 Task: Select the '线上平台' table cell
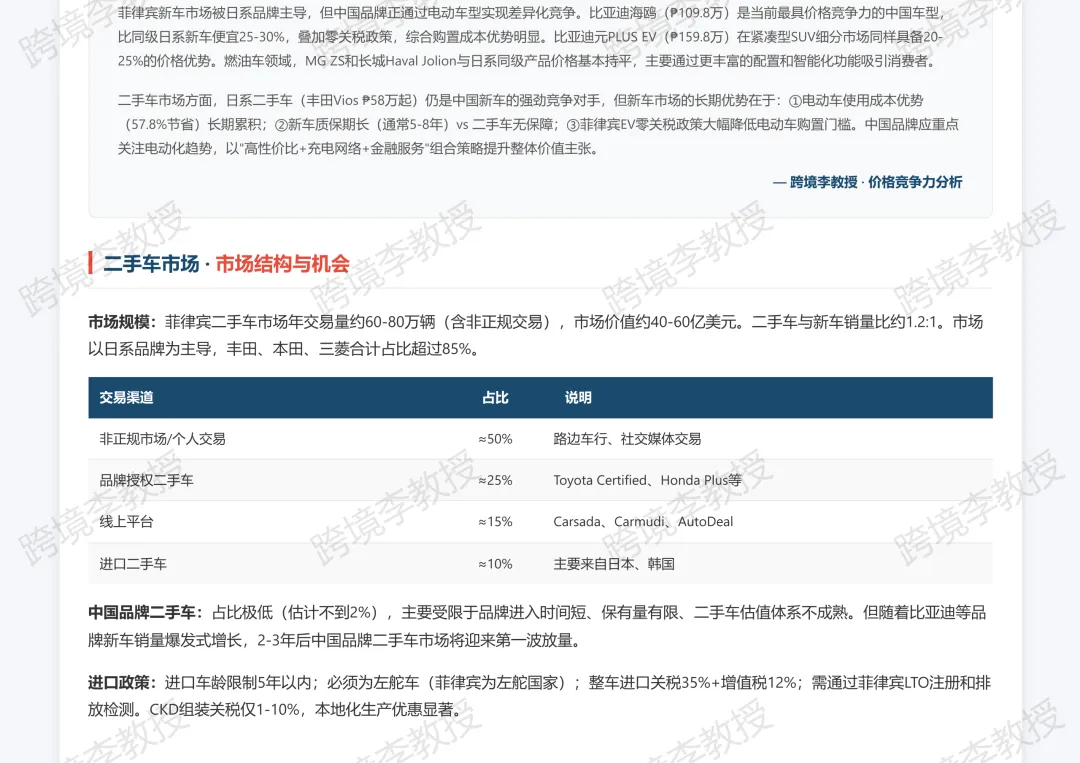(126, 521)
